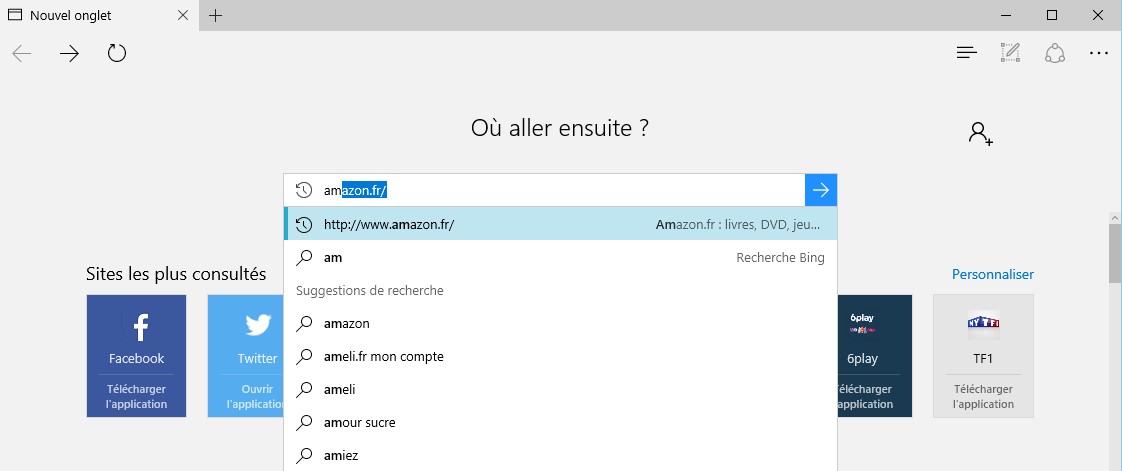This screenshot has width=1122, height=471.
Task: Click the blue Go arrow button
Action: (821, 190)
